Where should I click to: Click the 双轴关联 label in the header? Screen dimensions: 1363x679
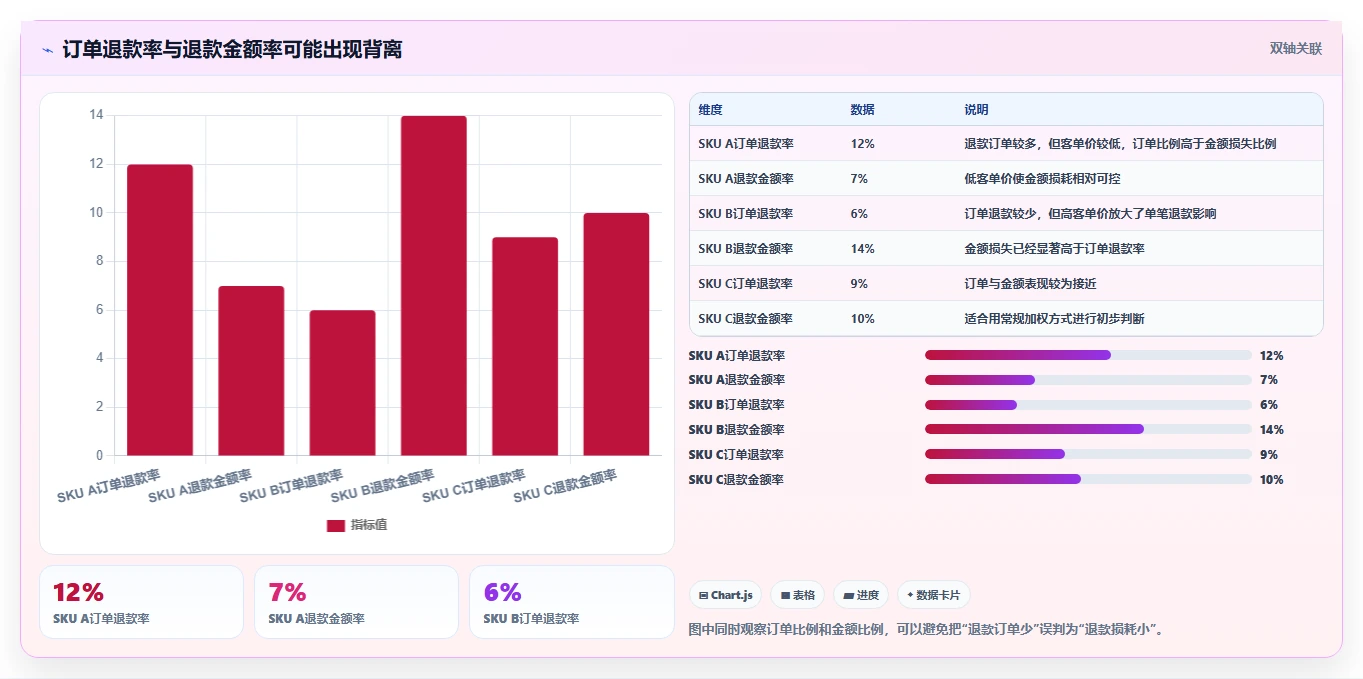[1296, 49]
